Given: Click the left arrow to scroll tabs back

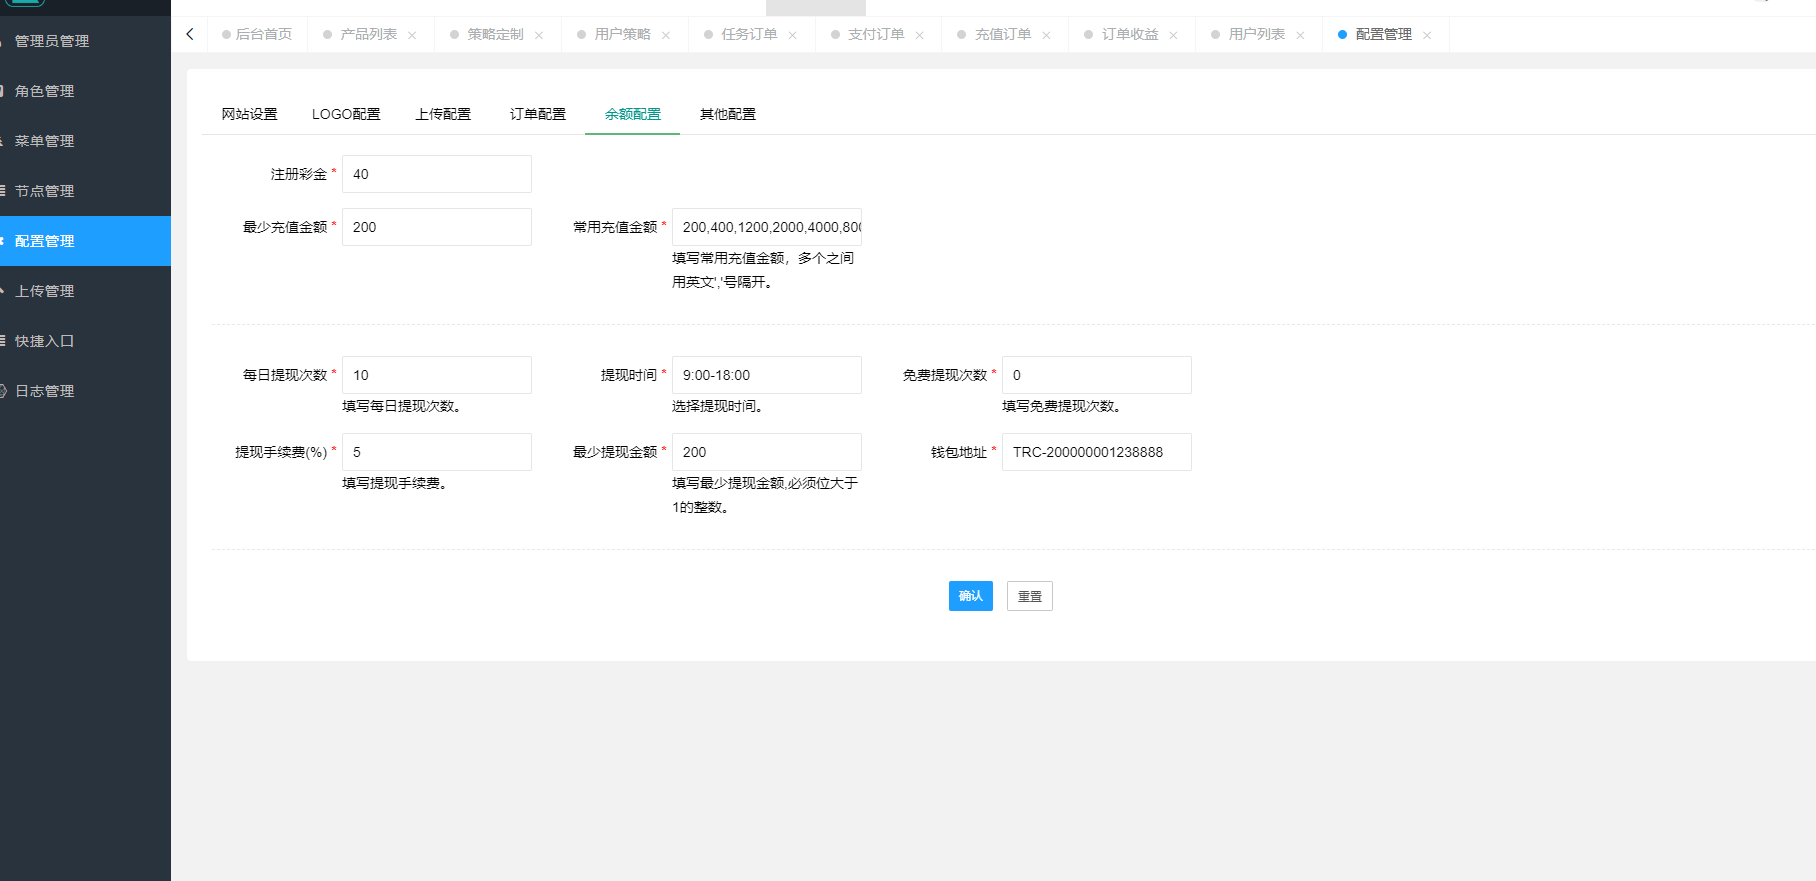Looking at the screenshot, I should [x=190, y=34].
